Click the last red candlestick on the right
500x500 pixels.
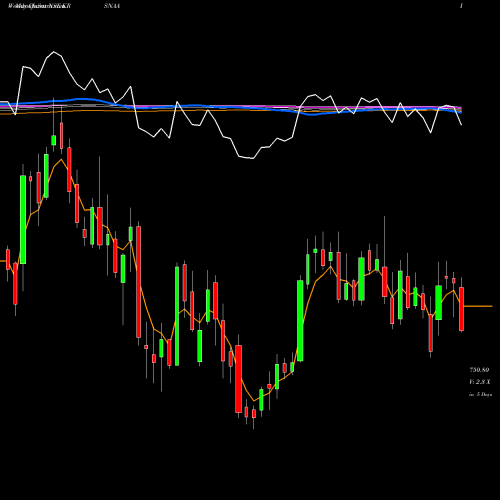(461, 309)
